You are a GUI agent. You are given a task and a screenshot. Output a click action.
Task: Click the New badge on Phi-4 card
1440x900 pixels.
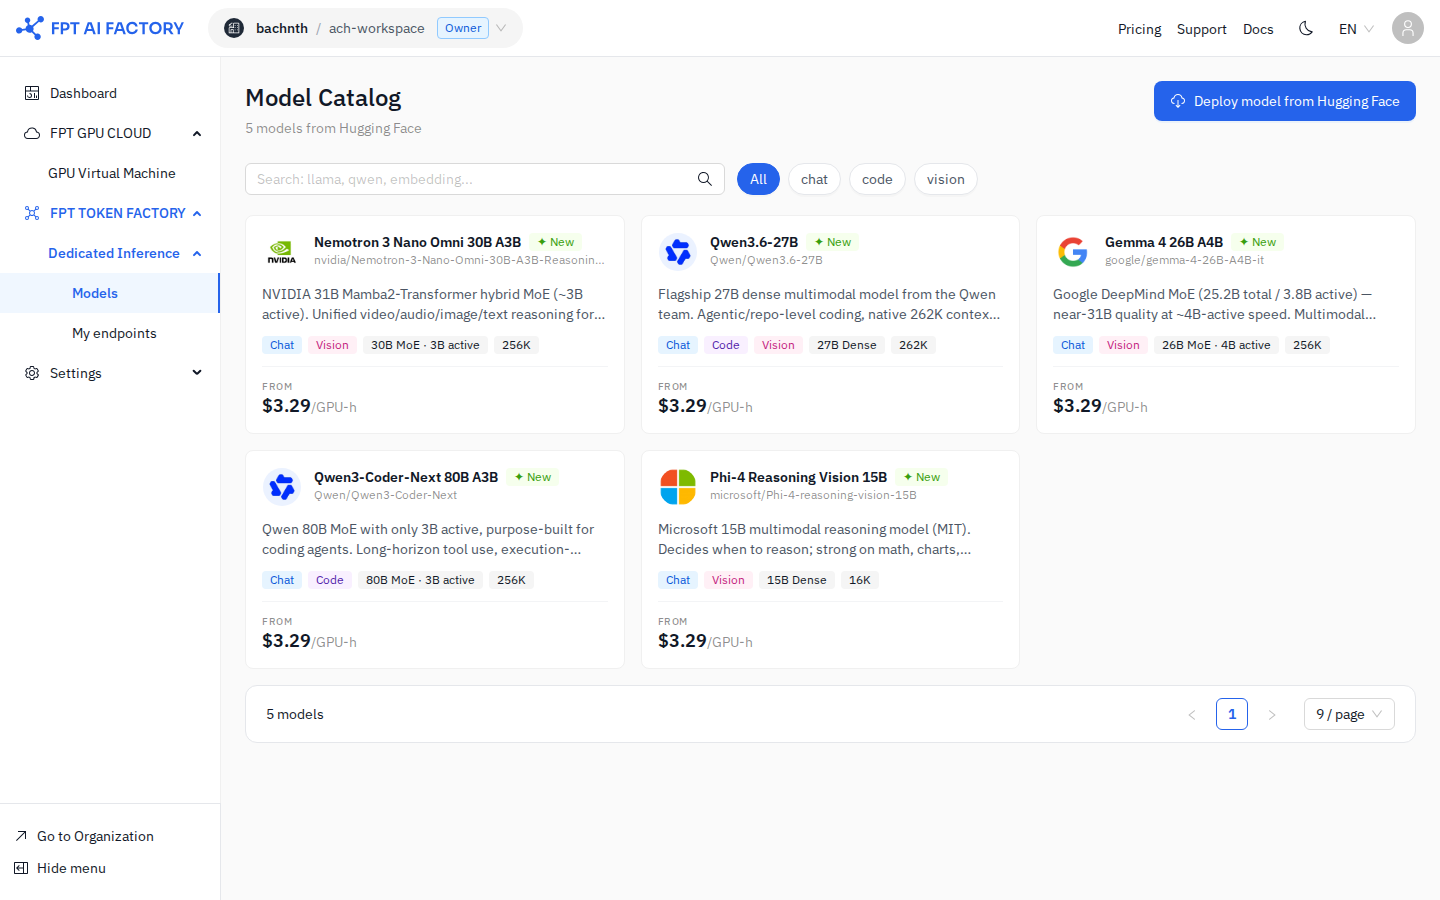tap(922, 477)
